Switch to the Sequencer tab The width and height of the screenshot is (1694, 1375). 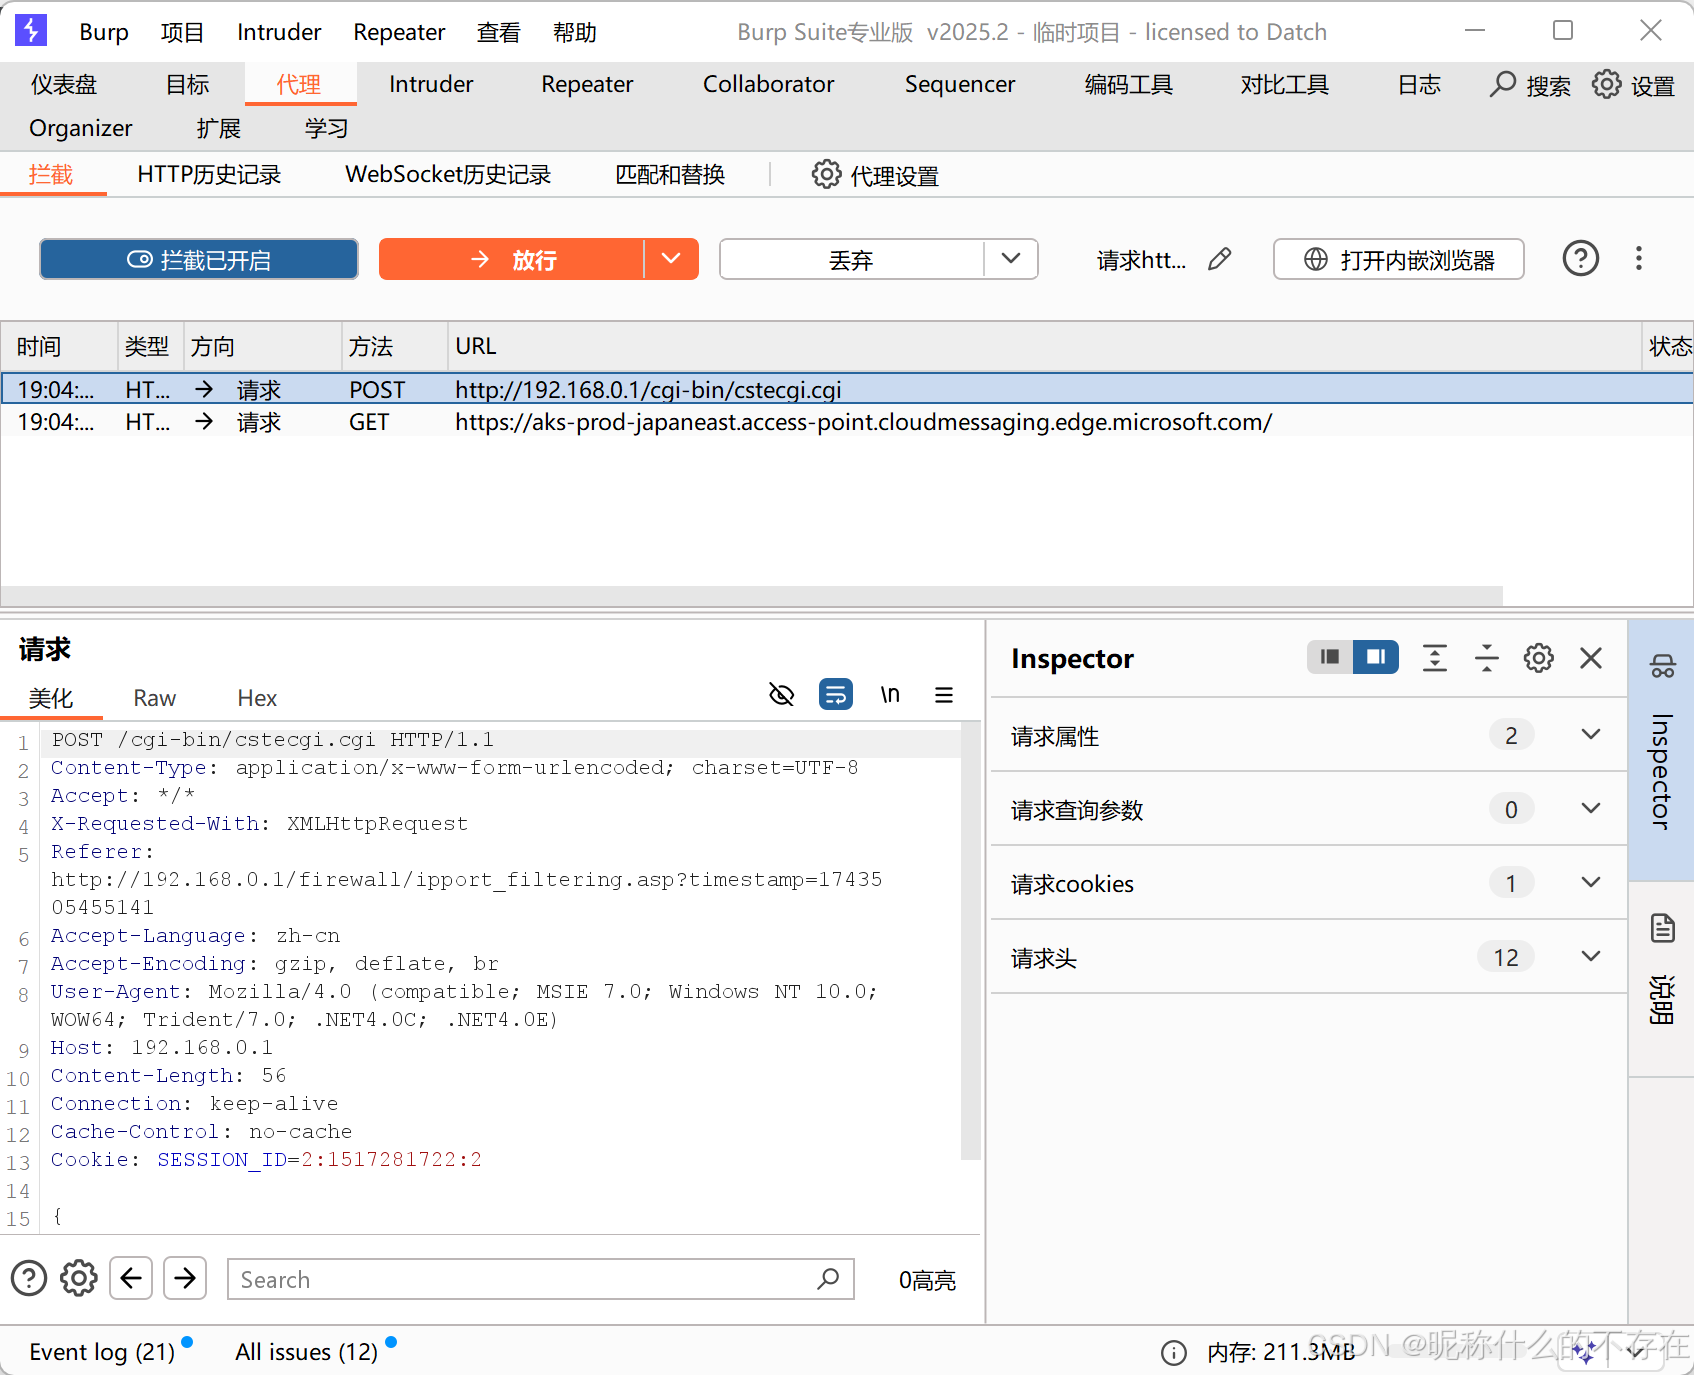[960, 85]
